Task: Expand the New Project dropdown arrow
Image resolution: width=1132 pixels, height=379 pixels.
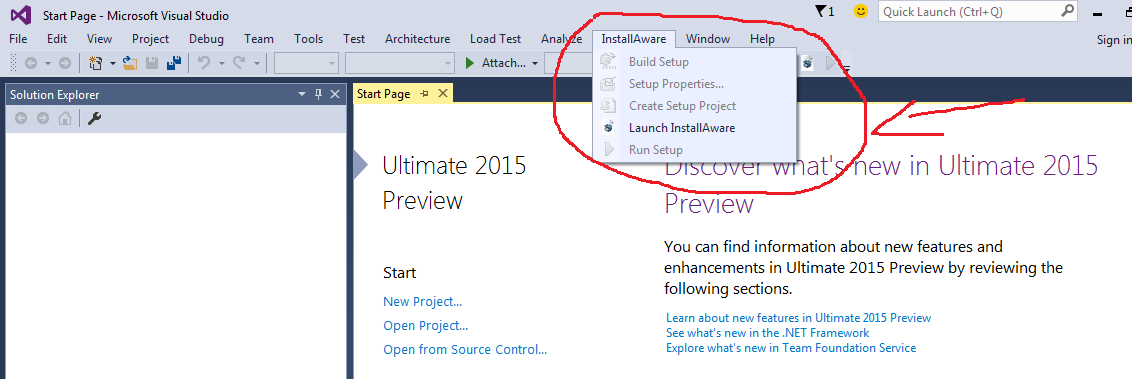Action: click(x=113, y=64)
